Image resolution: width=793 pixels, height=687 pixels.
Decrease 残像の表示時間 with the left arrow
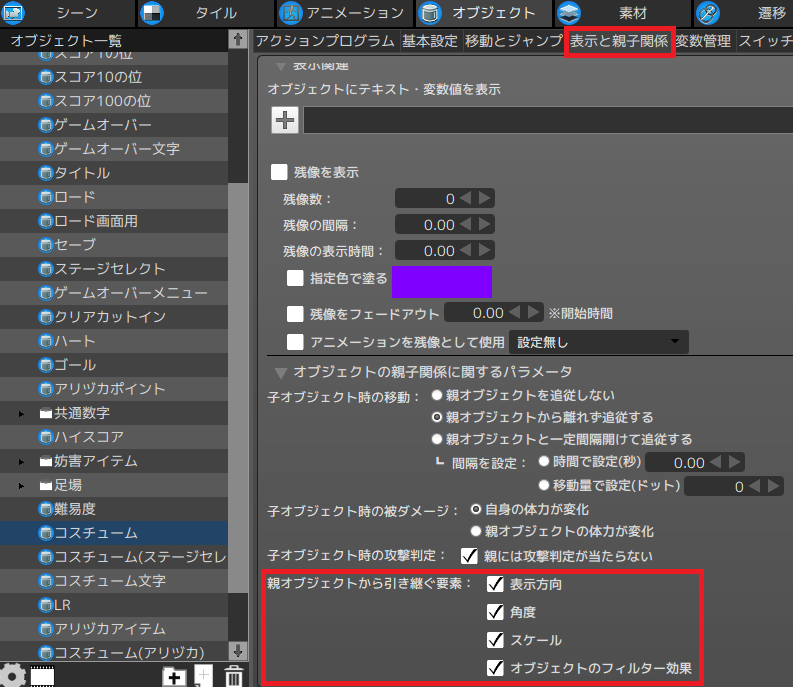tap(465, 250)
